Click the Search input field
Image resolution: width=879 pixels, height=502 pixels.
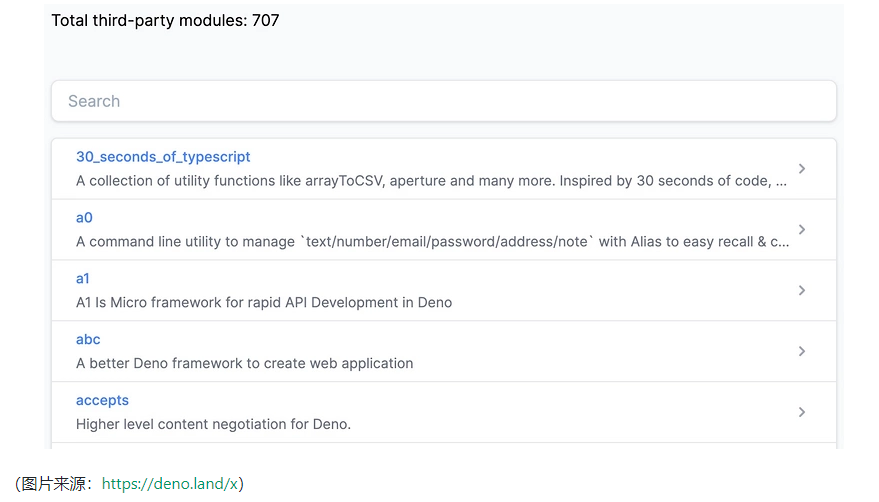pos(443,101)
